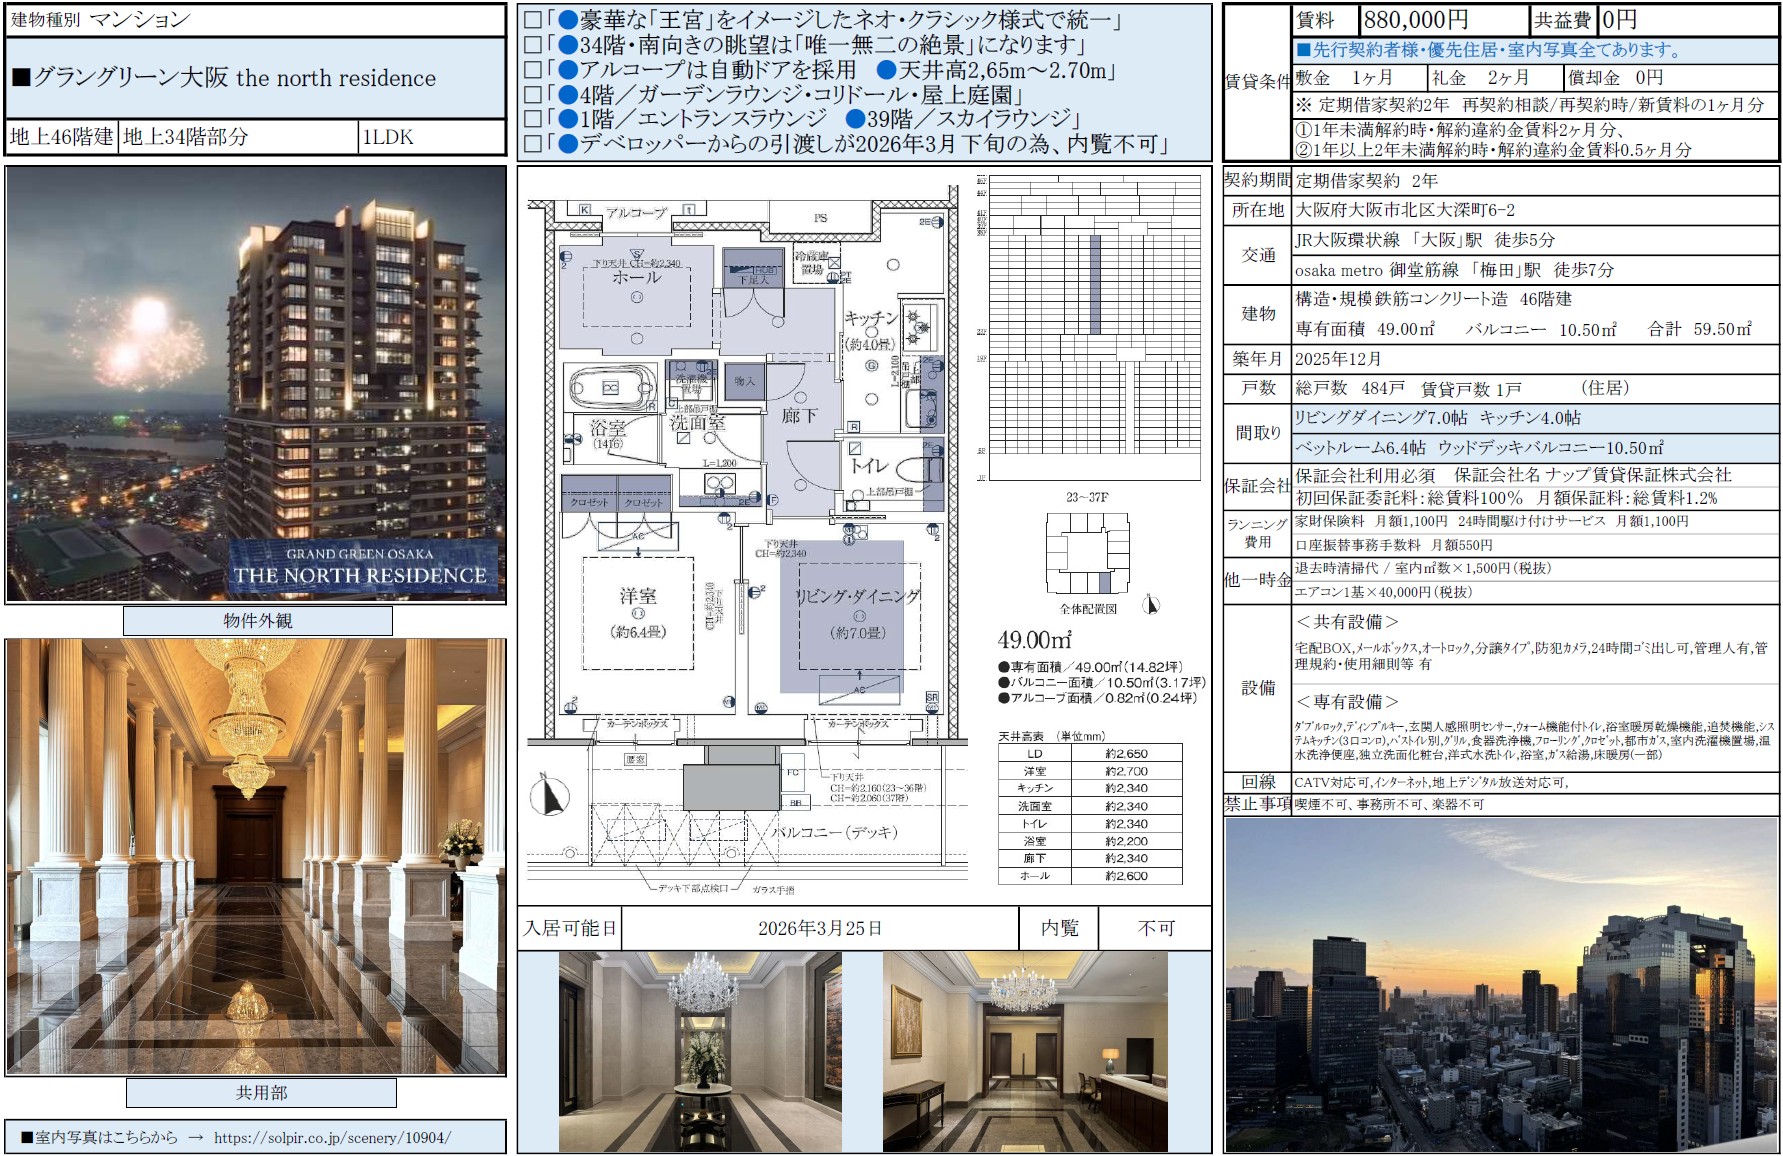This screenshot has width=1783, height=1156.
Task: Open the sunset skyline view photo
Action: click(1500, 985)
